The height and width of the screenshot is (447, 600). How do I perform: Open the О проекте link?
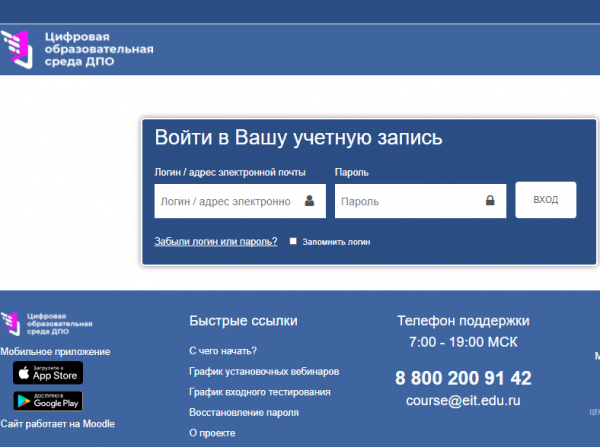212,433
